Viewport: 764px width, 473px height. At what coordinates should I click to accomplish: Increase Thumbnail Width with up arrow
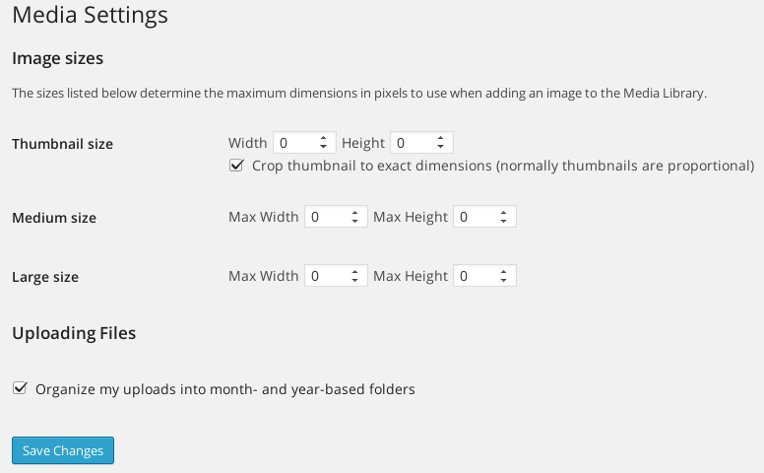coord(323,139)
